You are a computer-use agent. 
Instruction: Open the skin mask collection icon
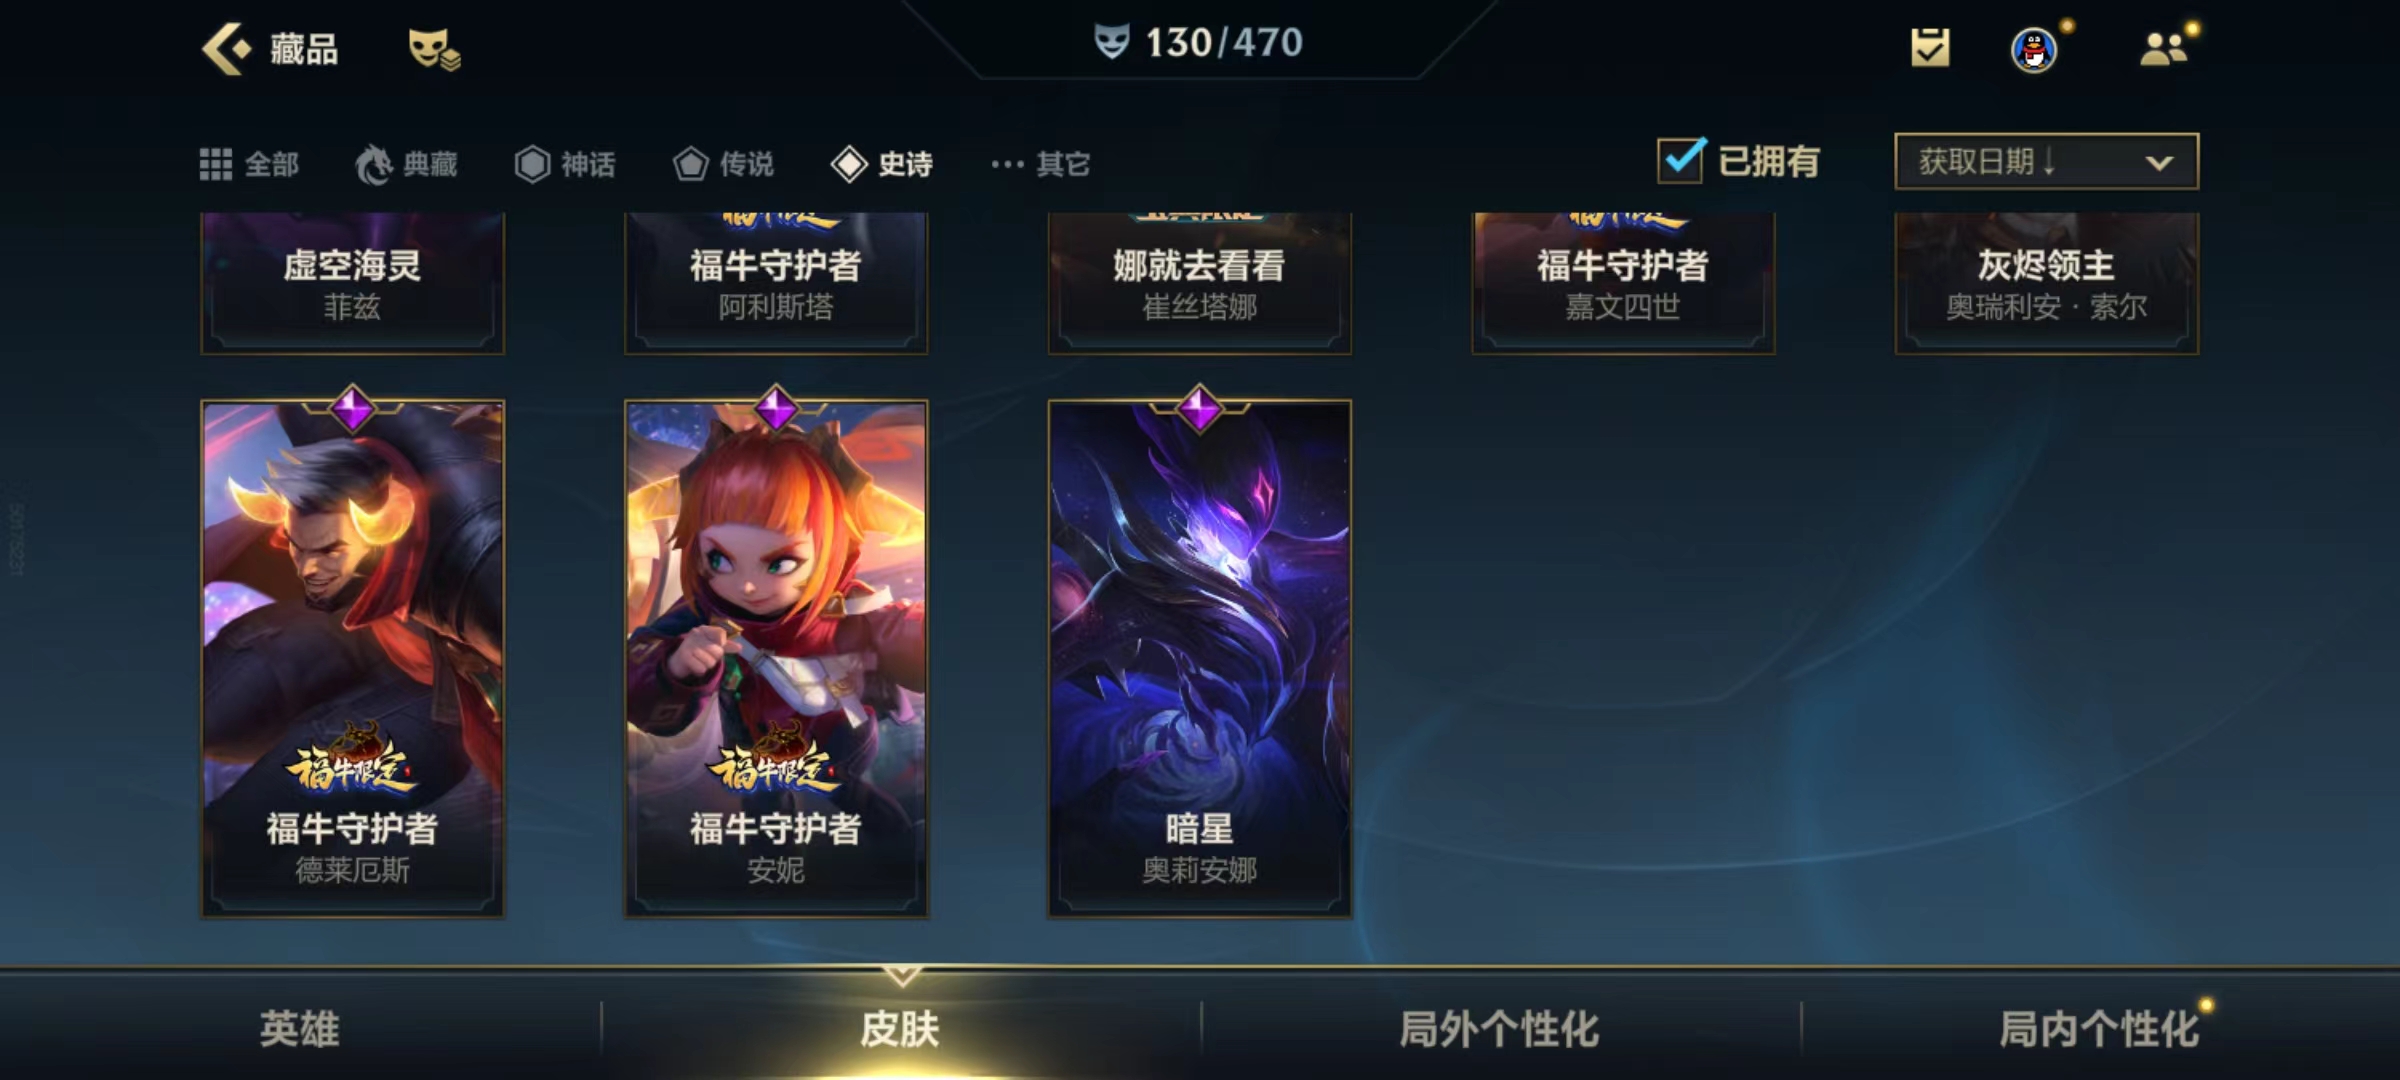tap(434, 49)
